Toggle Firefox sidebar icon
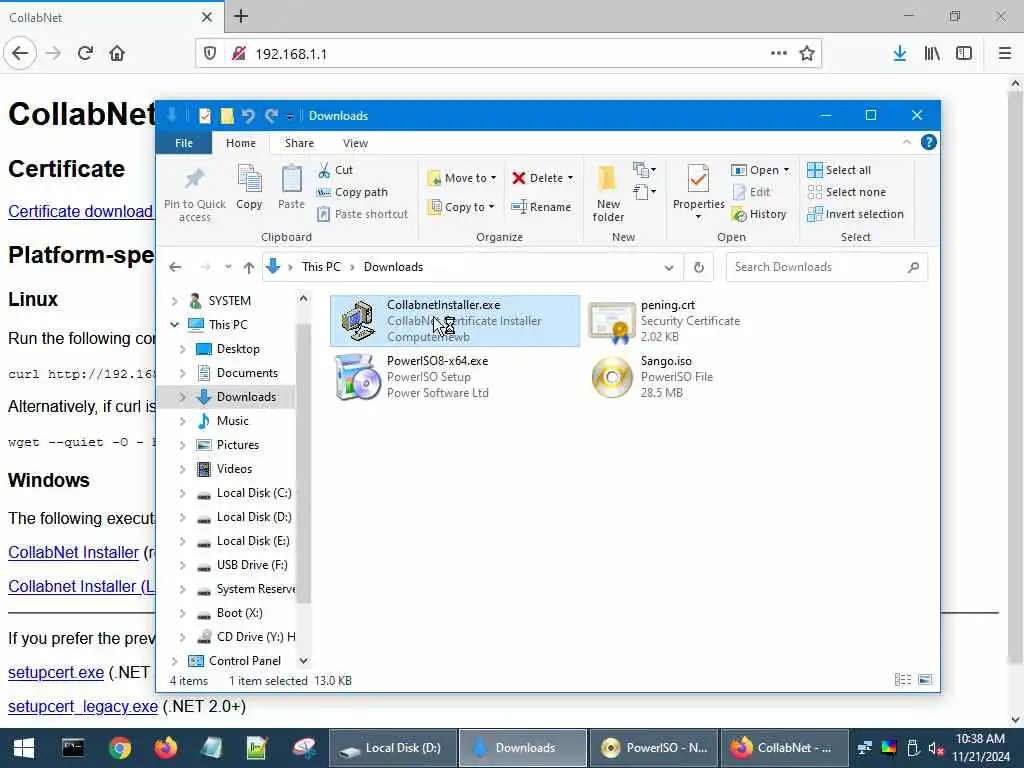The image size is (1024, 768). pos(963,54)
